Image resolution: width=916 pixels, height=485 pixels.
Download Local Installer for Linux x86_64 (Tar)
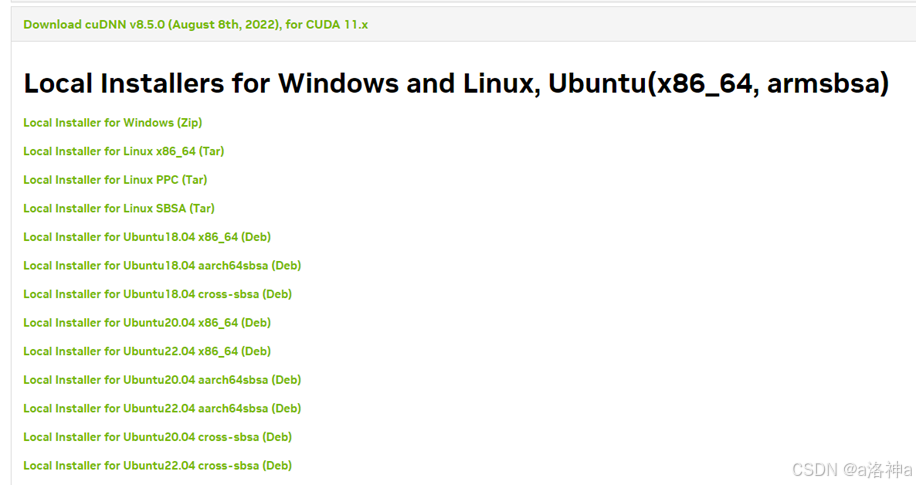(x=124, y=151)
